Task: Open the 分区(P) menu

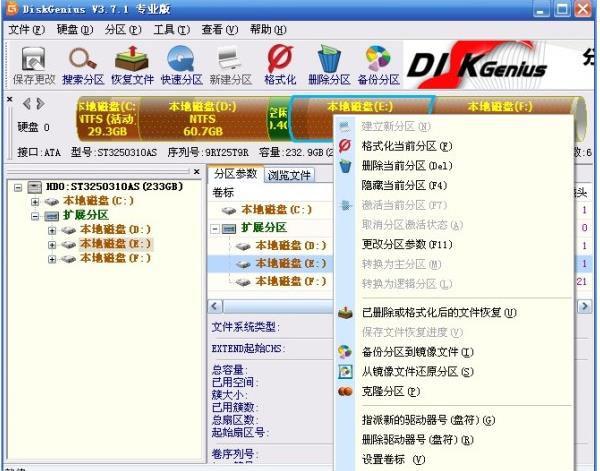Action: [x=123, y=29]
